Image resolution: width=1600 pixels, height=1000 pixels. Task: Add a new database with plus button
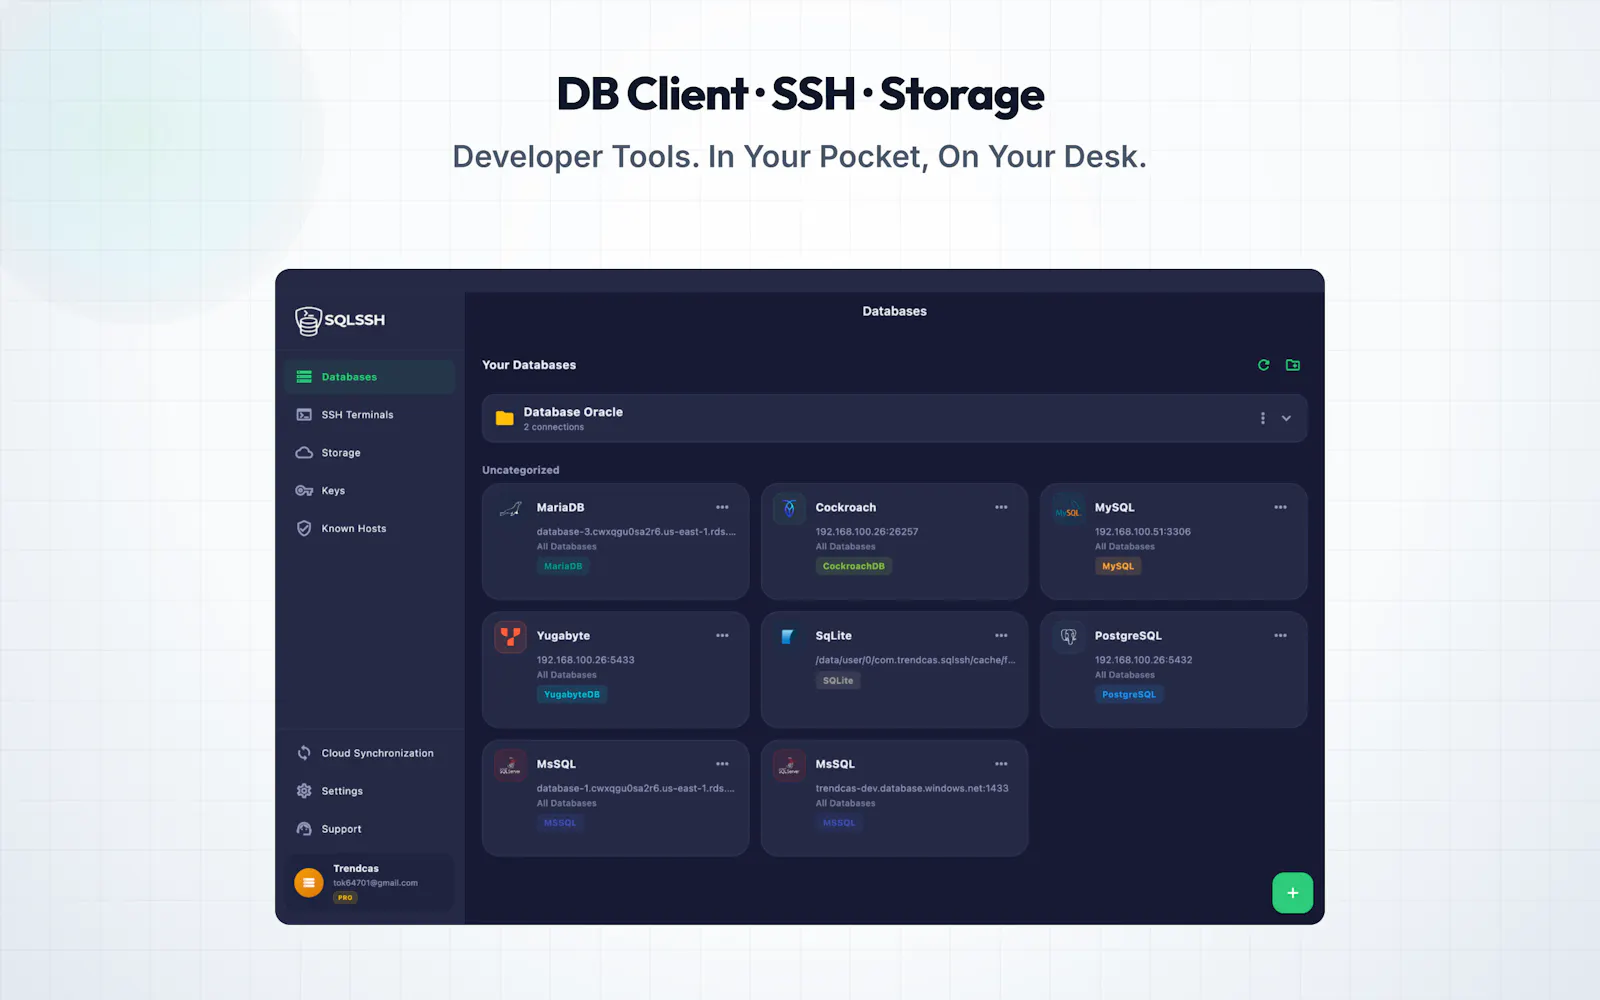1292,893
